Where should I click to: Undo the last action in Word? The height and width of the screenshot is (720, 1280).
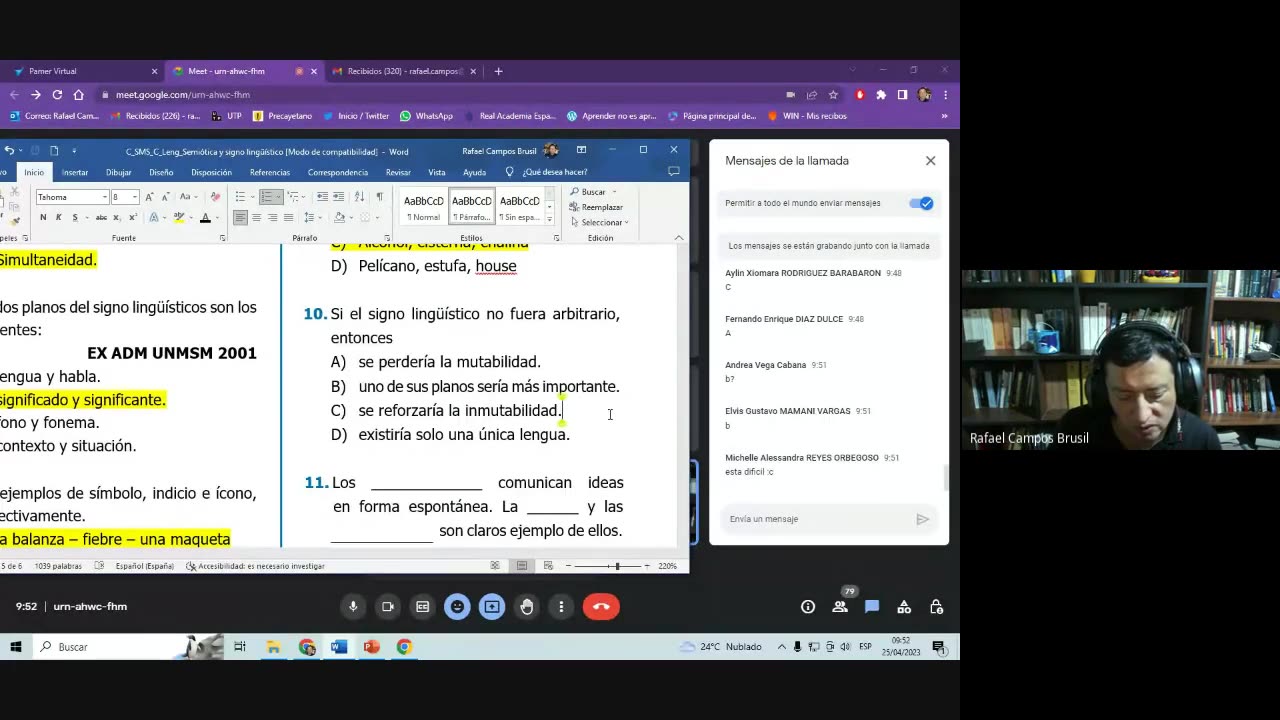tap(9, 151)
